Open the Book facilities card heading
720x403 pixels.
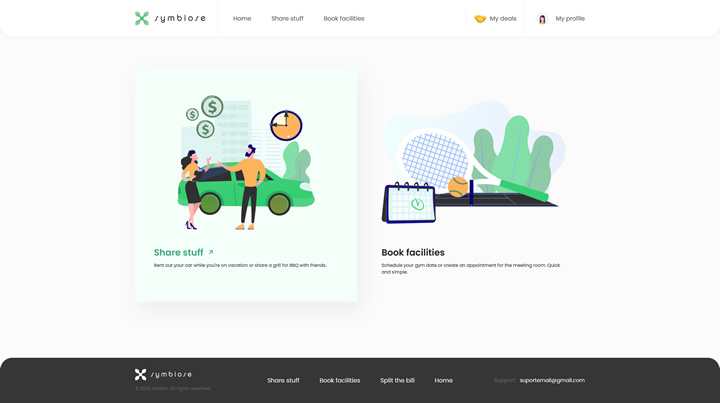[x=413, y=253]
